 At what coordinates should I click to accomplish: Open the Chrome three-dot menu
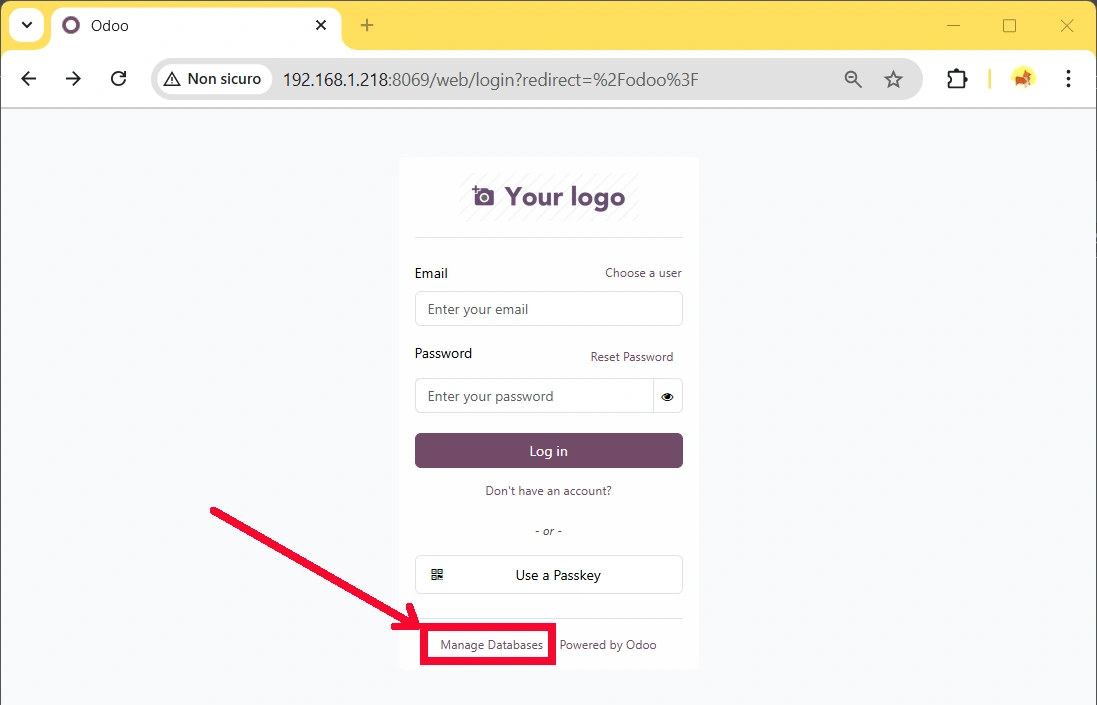click(x=1068, y=78)
